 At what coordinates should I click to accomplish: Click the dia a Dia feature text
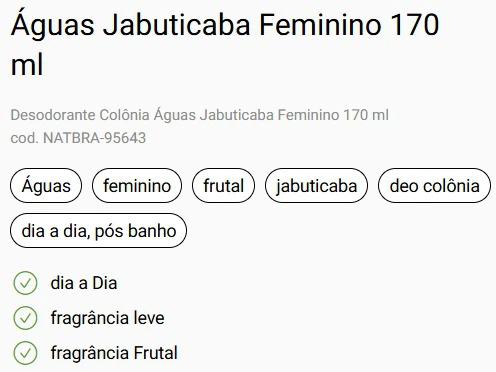(x=84, y=283)
